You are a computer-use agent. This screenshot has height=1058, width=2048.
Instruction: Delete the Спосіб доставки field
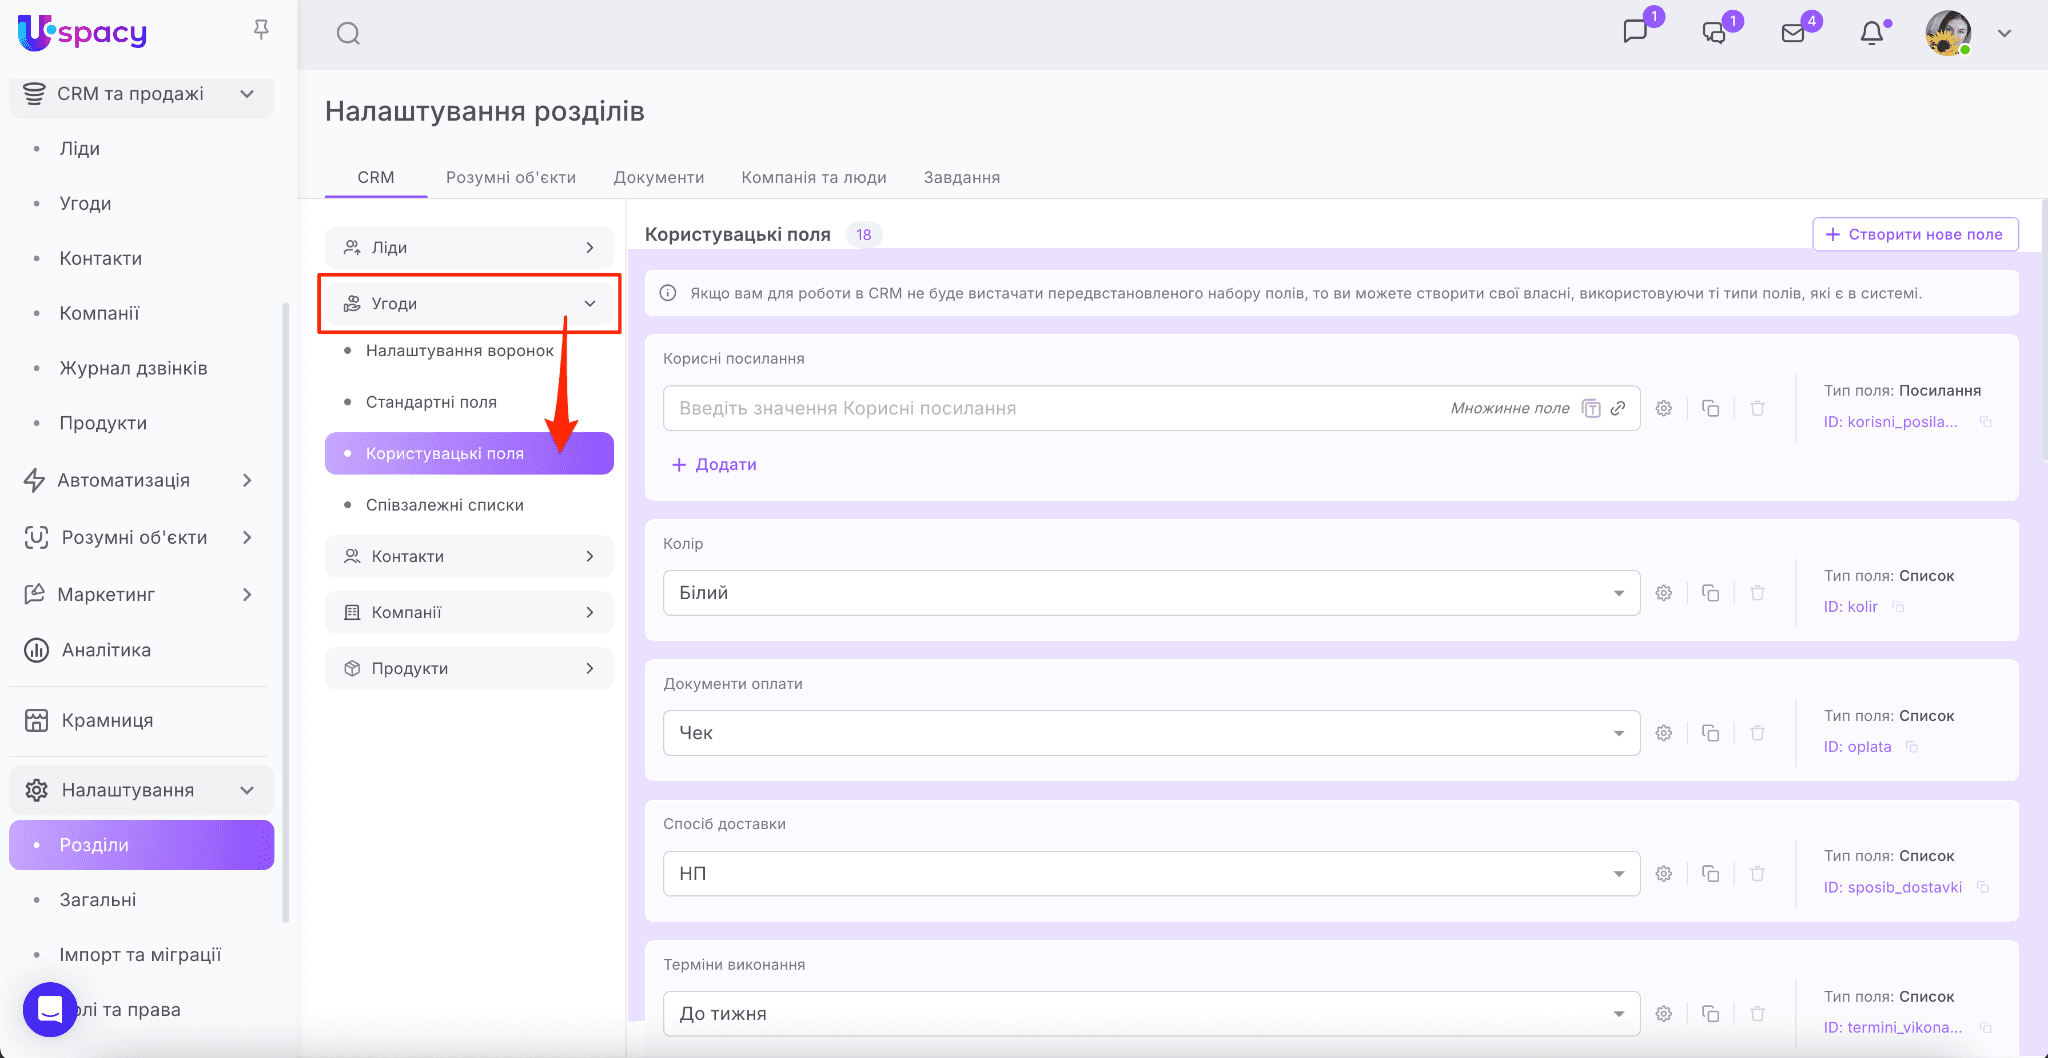[1757, 874]
